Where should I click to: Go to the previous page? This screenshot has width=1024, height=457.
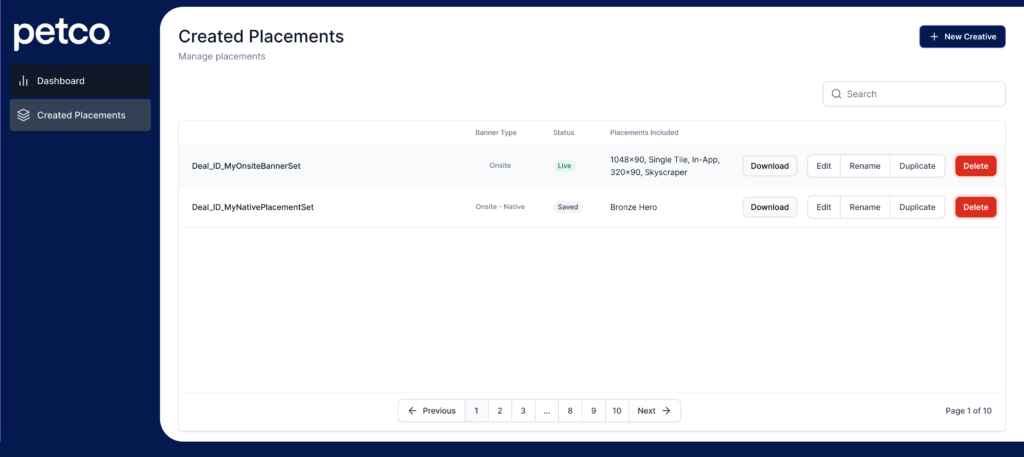pyautogui.click(x=431, y=411)
